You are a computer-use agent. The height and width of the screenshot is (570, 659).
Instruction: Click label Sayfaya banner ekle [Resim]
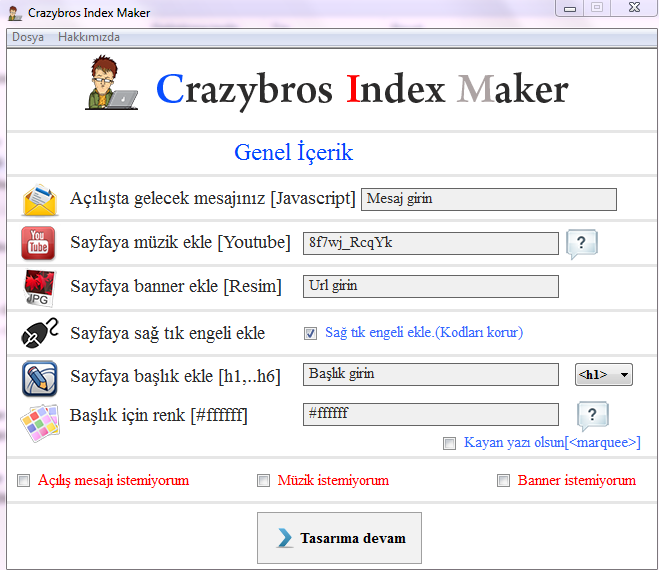tap(176, 286)
